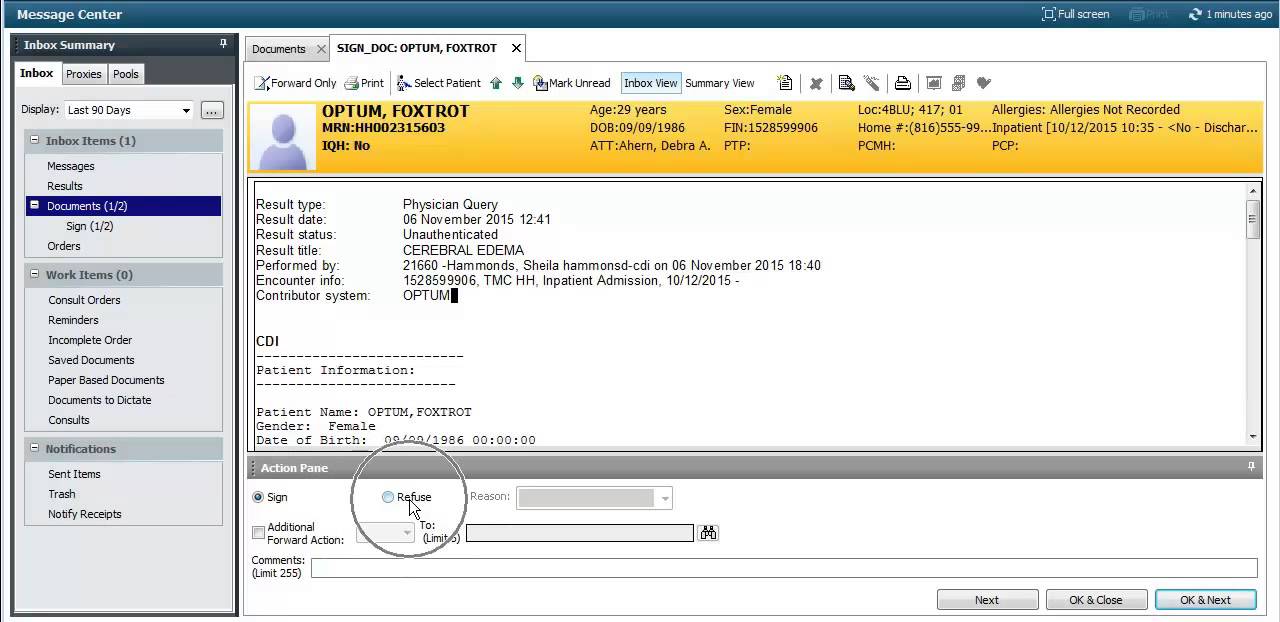Select the SIGN_DOC: OPTUM, FOXTROT tab
Viewport: 1280px width, 622px height.
(417, 48)
